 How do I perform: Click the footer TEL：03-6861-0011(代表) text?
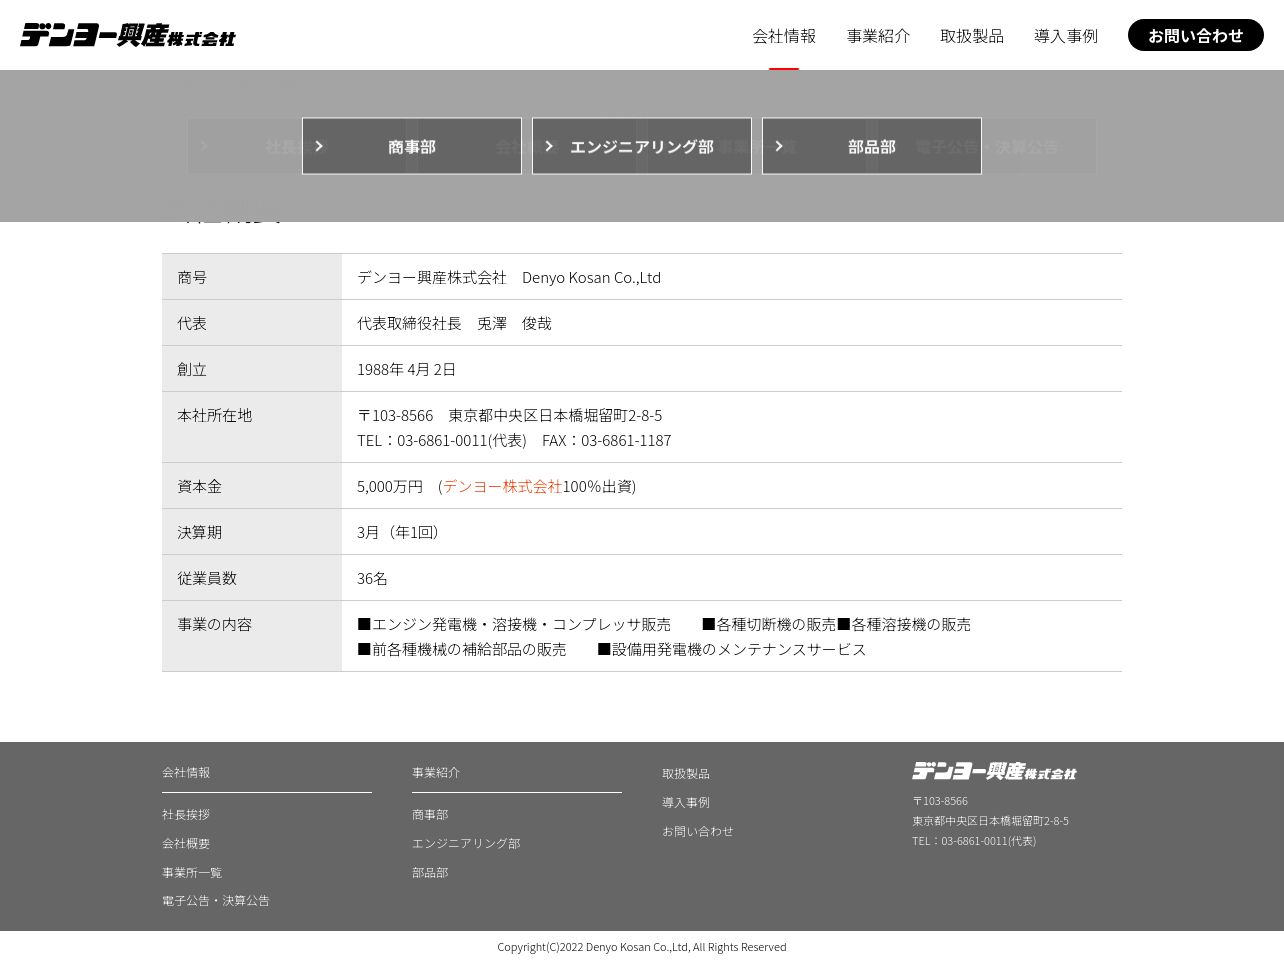click(974, 841)
